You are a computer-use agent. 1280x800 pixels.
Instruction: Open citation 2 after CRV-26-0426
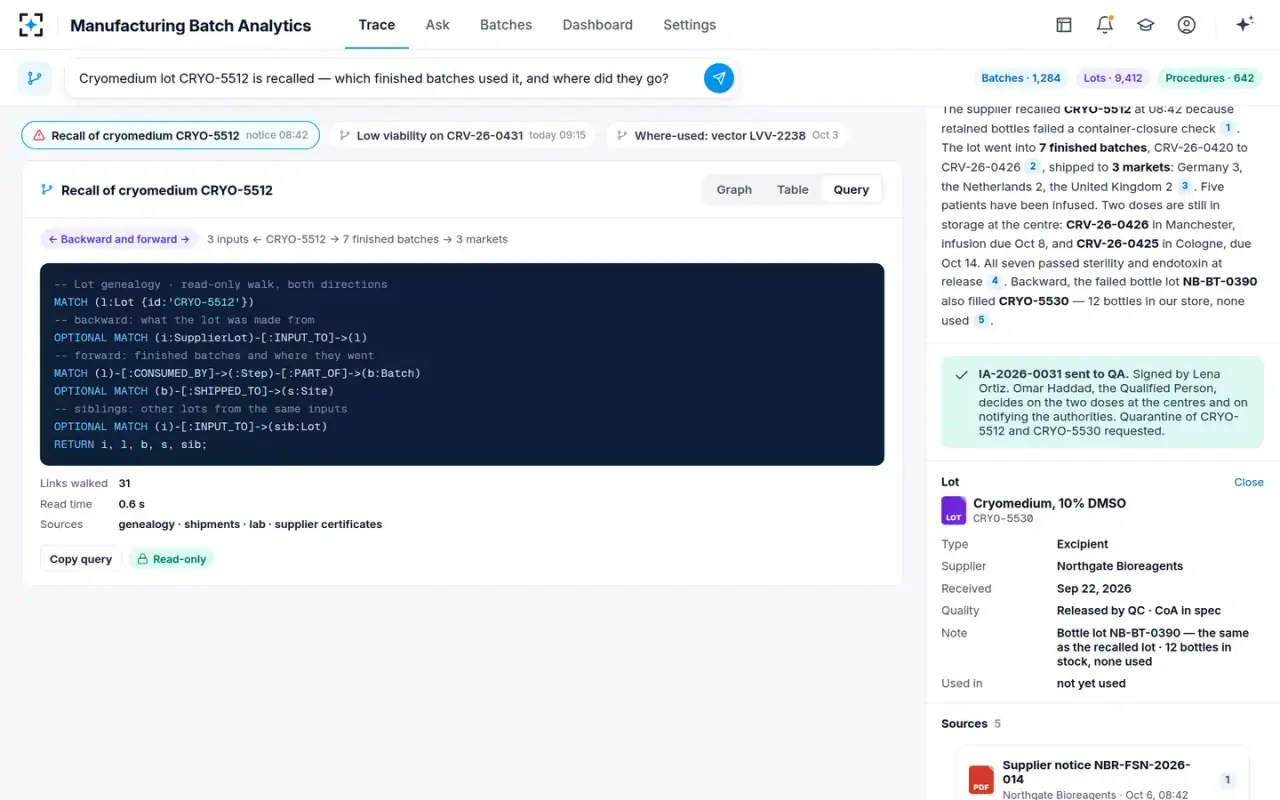(1033, 167)
